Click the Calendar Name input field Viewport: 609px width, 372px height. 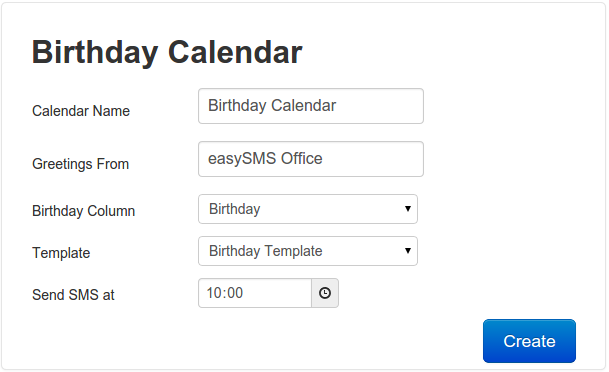[311, 106]
